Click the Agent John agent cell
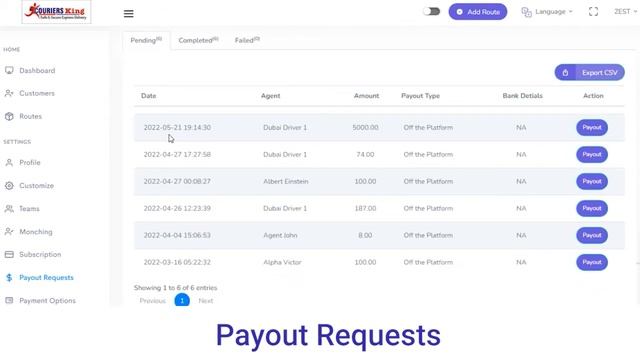Screen dimensions: 640x360 click(280, 235)
